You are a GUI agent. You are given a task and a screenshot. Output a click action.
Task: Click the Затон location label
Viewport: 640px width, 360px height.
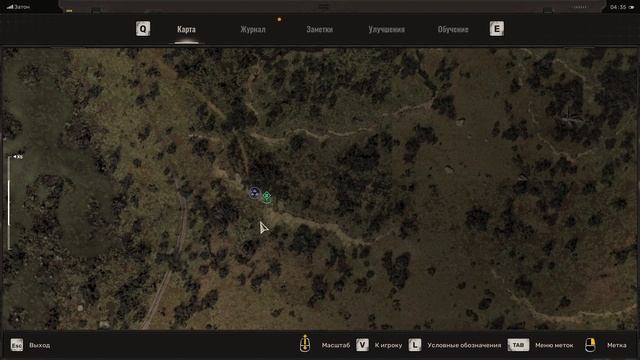pos(22,7)
